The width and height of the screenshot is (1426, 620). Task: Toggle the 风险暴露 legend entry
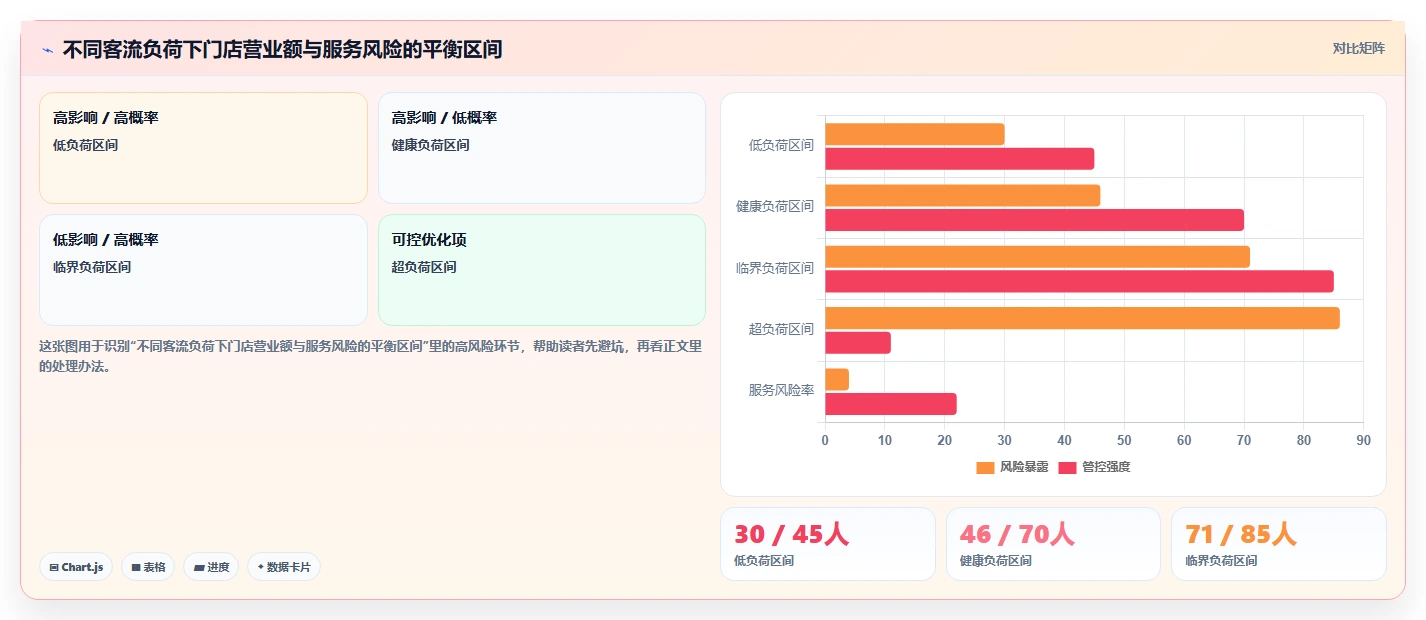point(1012,467)
